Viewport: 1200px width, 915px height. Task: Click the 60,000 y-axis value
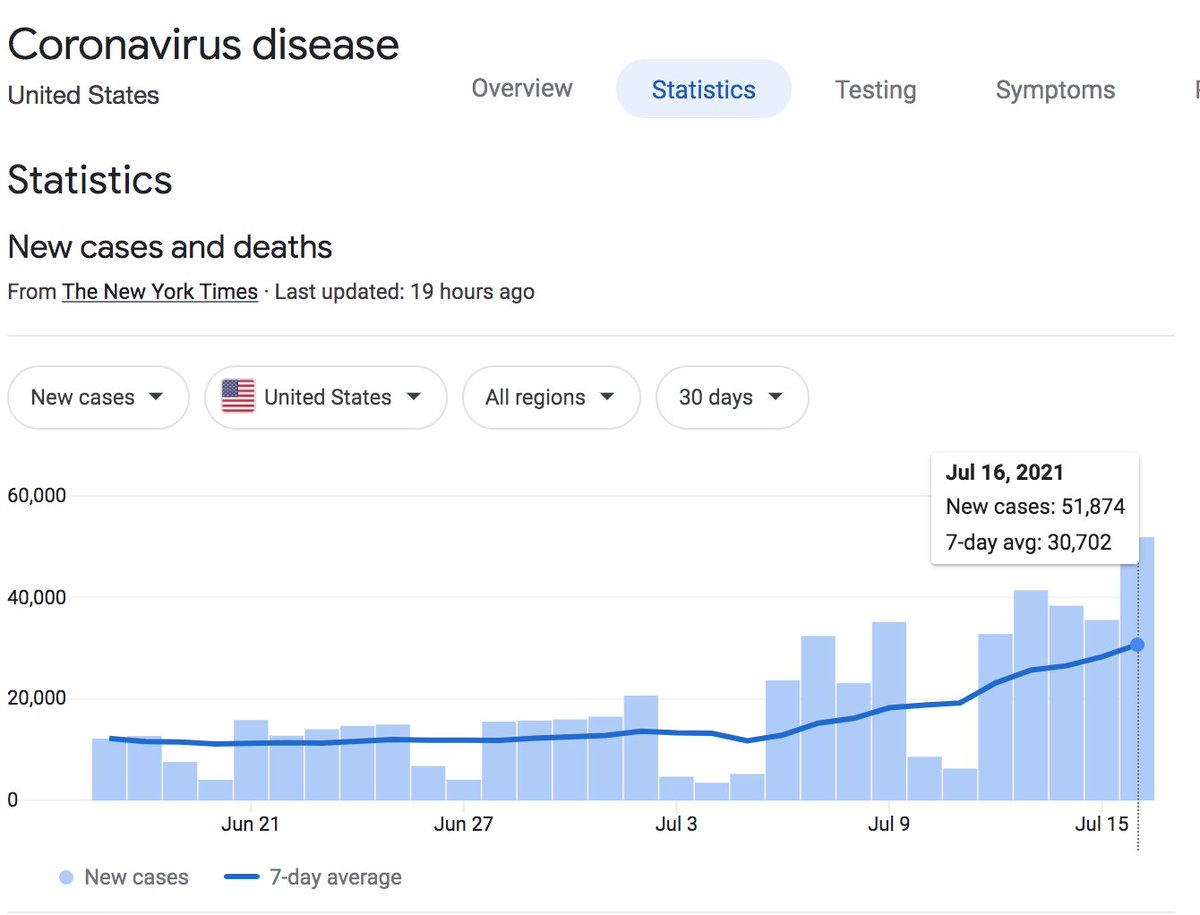tap(37, 496)
